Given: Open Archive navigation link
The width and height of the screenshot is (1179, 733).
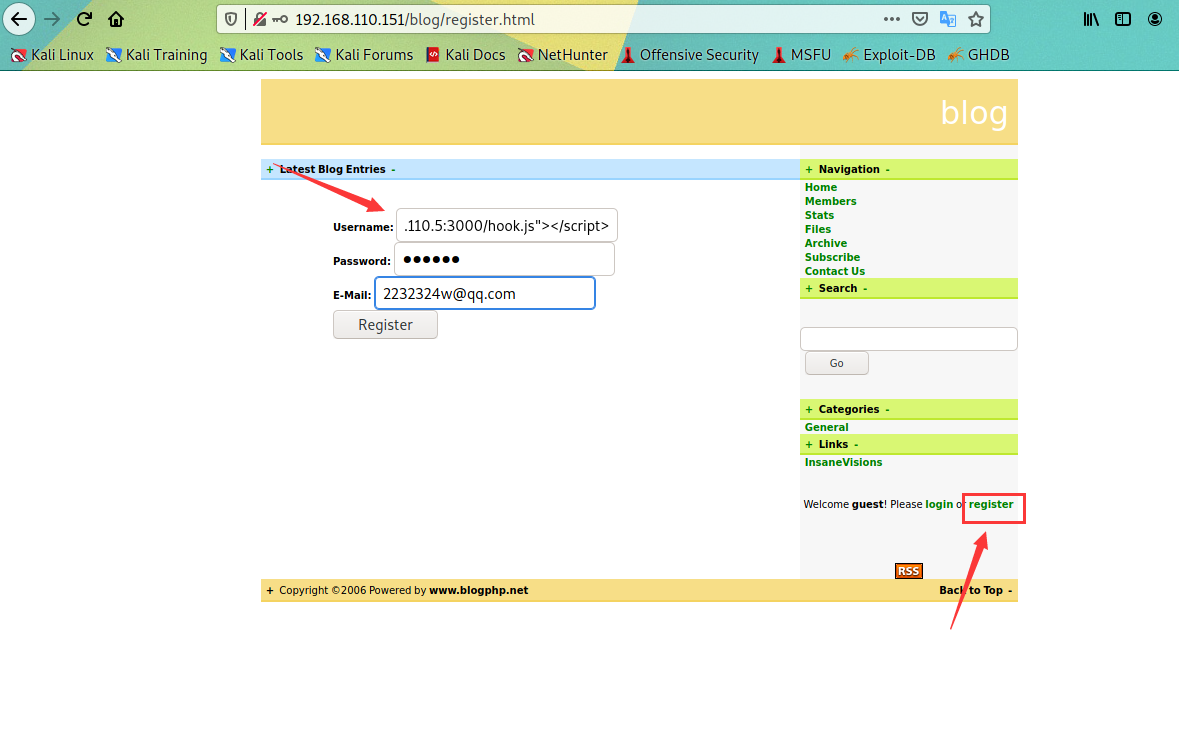Looking at the screenshot, I should pos(826,244).
